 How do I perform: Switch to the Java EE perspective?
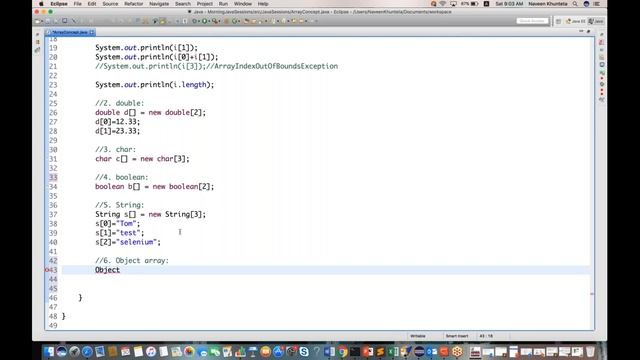[576, 21]
